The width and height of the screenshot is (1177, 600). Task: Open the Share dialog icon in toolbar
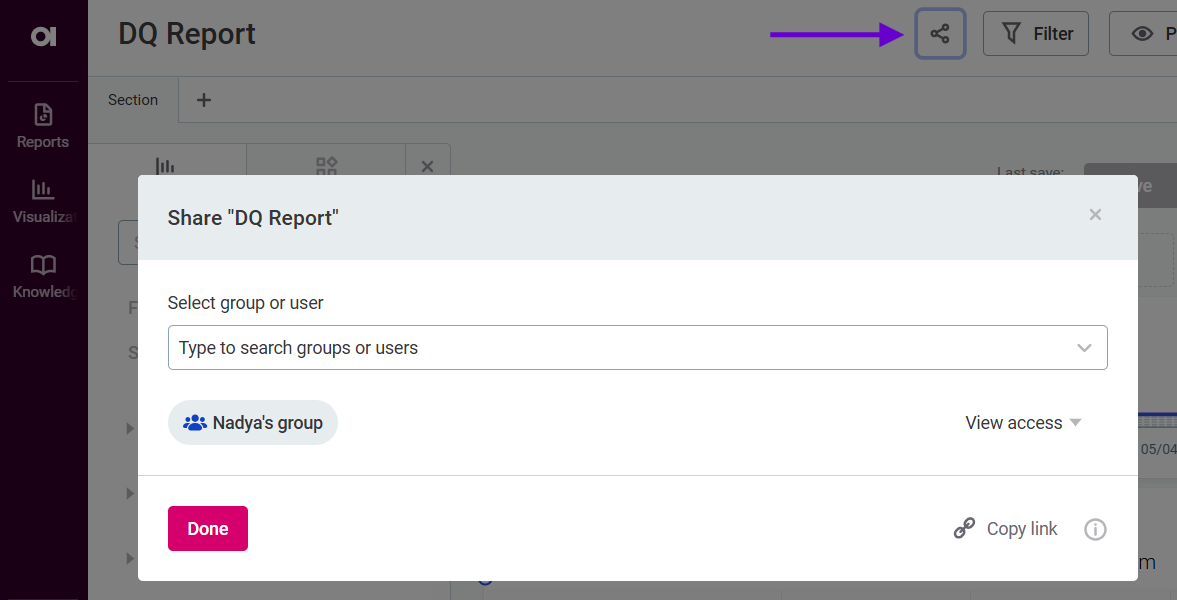point(940,33)
